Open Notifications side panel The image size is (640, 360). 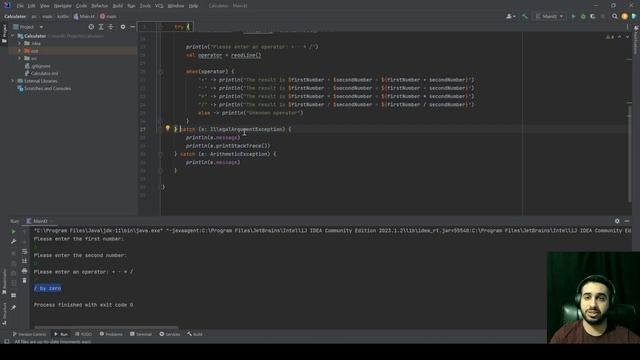(636, 40)
